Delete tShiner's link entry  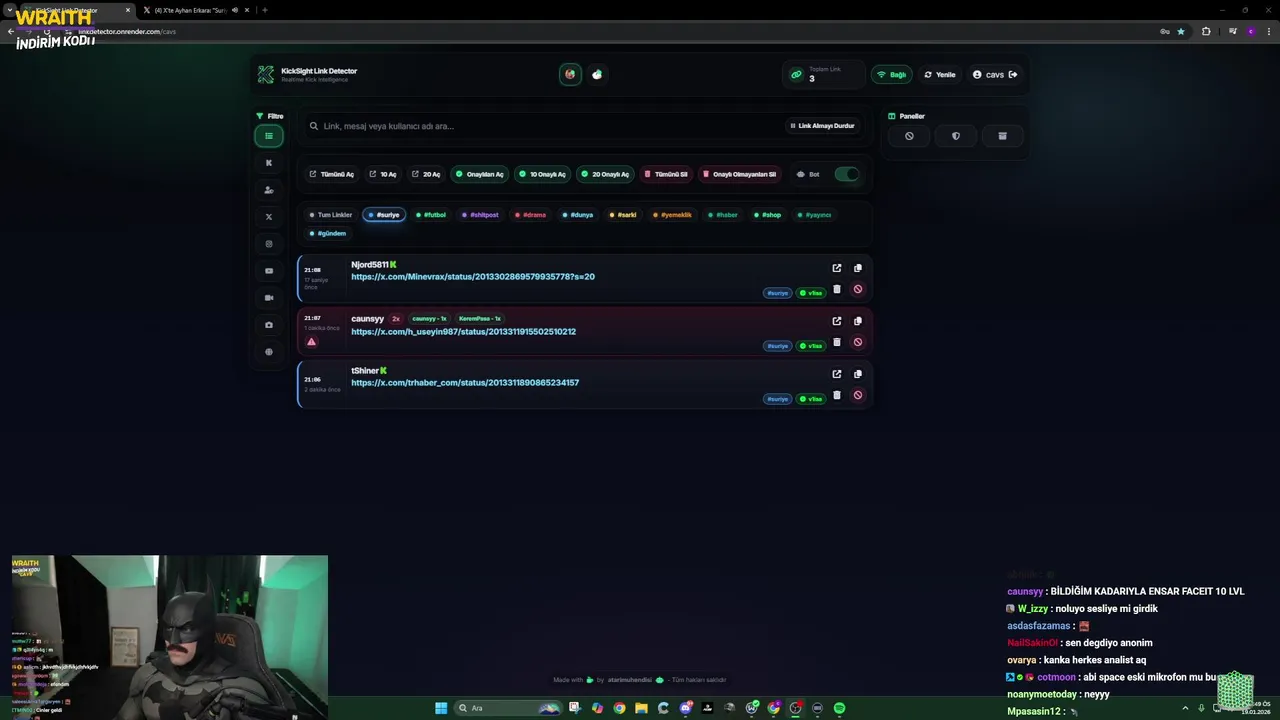click(837, 395)
